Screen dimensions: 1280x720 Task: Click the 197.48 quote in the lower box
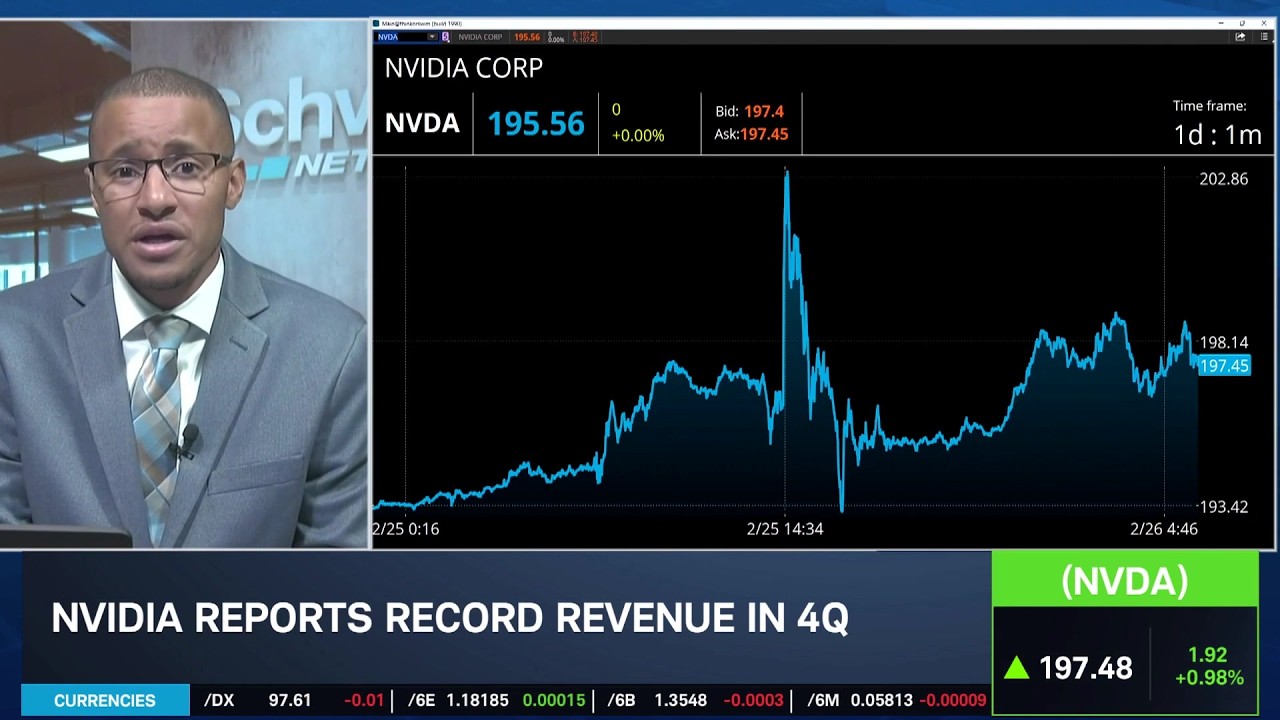click(1086, 667)
